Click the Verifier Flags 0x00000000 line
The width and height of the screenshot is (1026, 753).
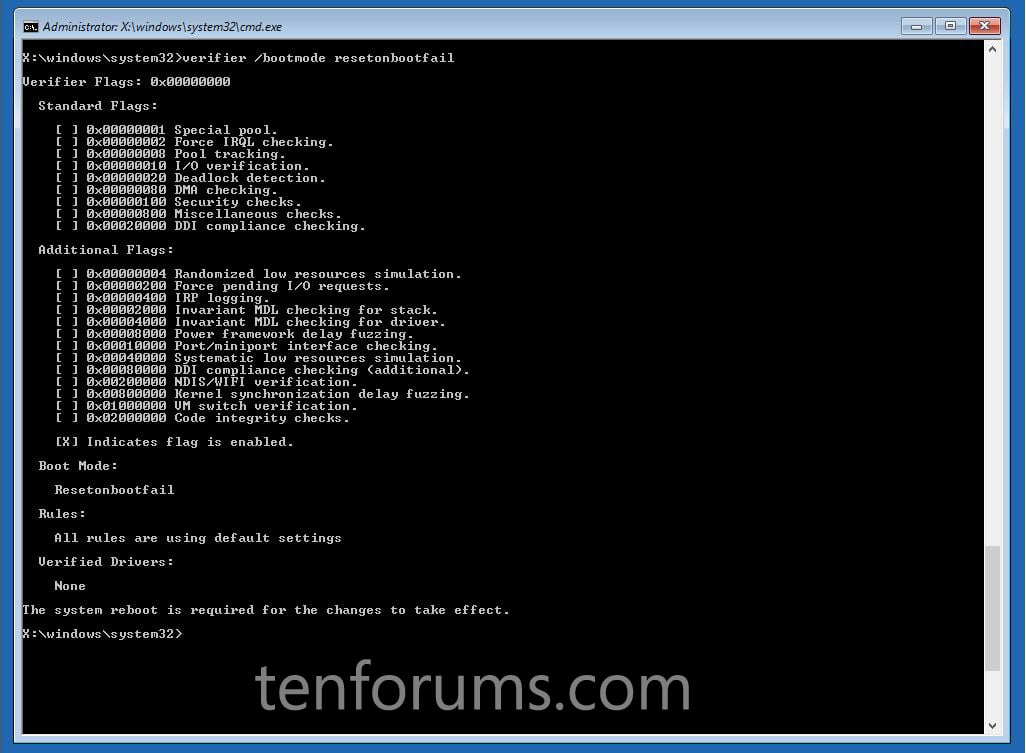[x=126, y=82]
